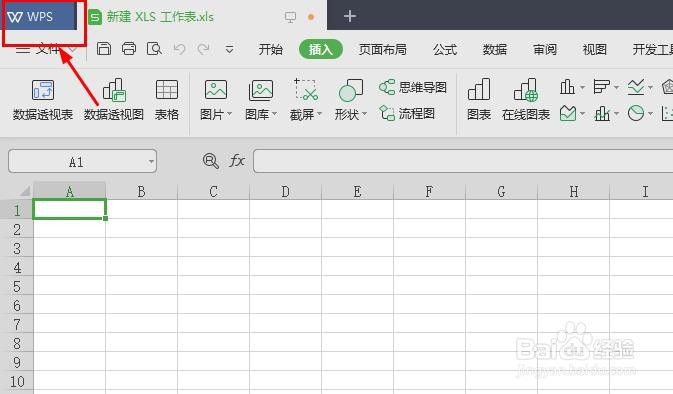This screenshot has width=673, height=394.
Task: Expand pie chart dropdown arrow
Action: coord(651,114)
